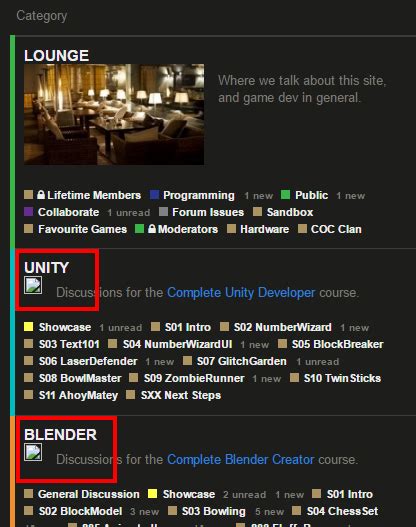Open the locked Lifetime Members subcategory

[89, 195]
